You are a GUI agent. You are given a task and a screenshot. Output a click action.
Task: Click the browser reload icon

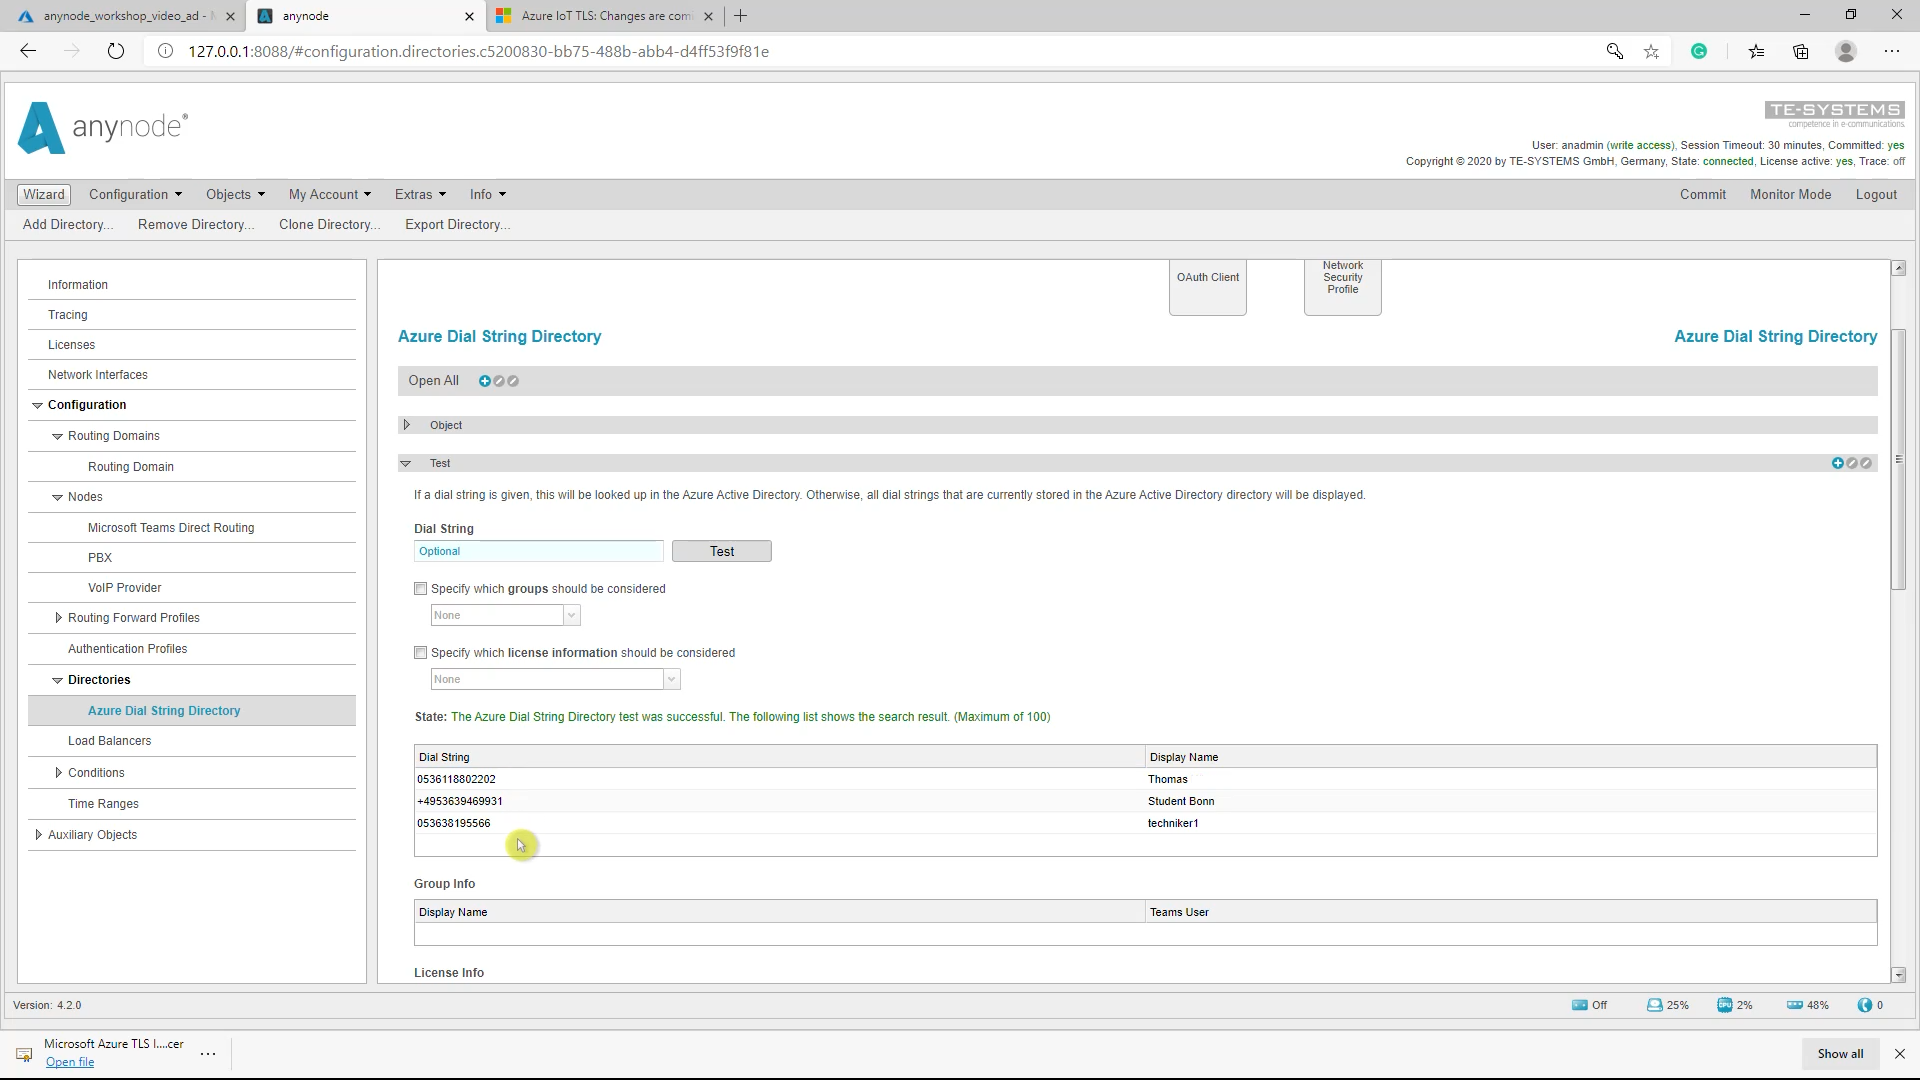coord(116,51)
